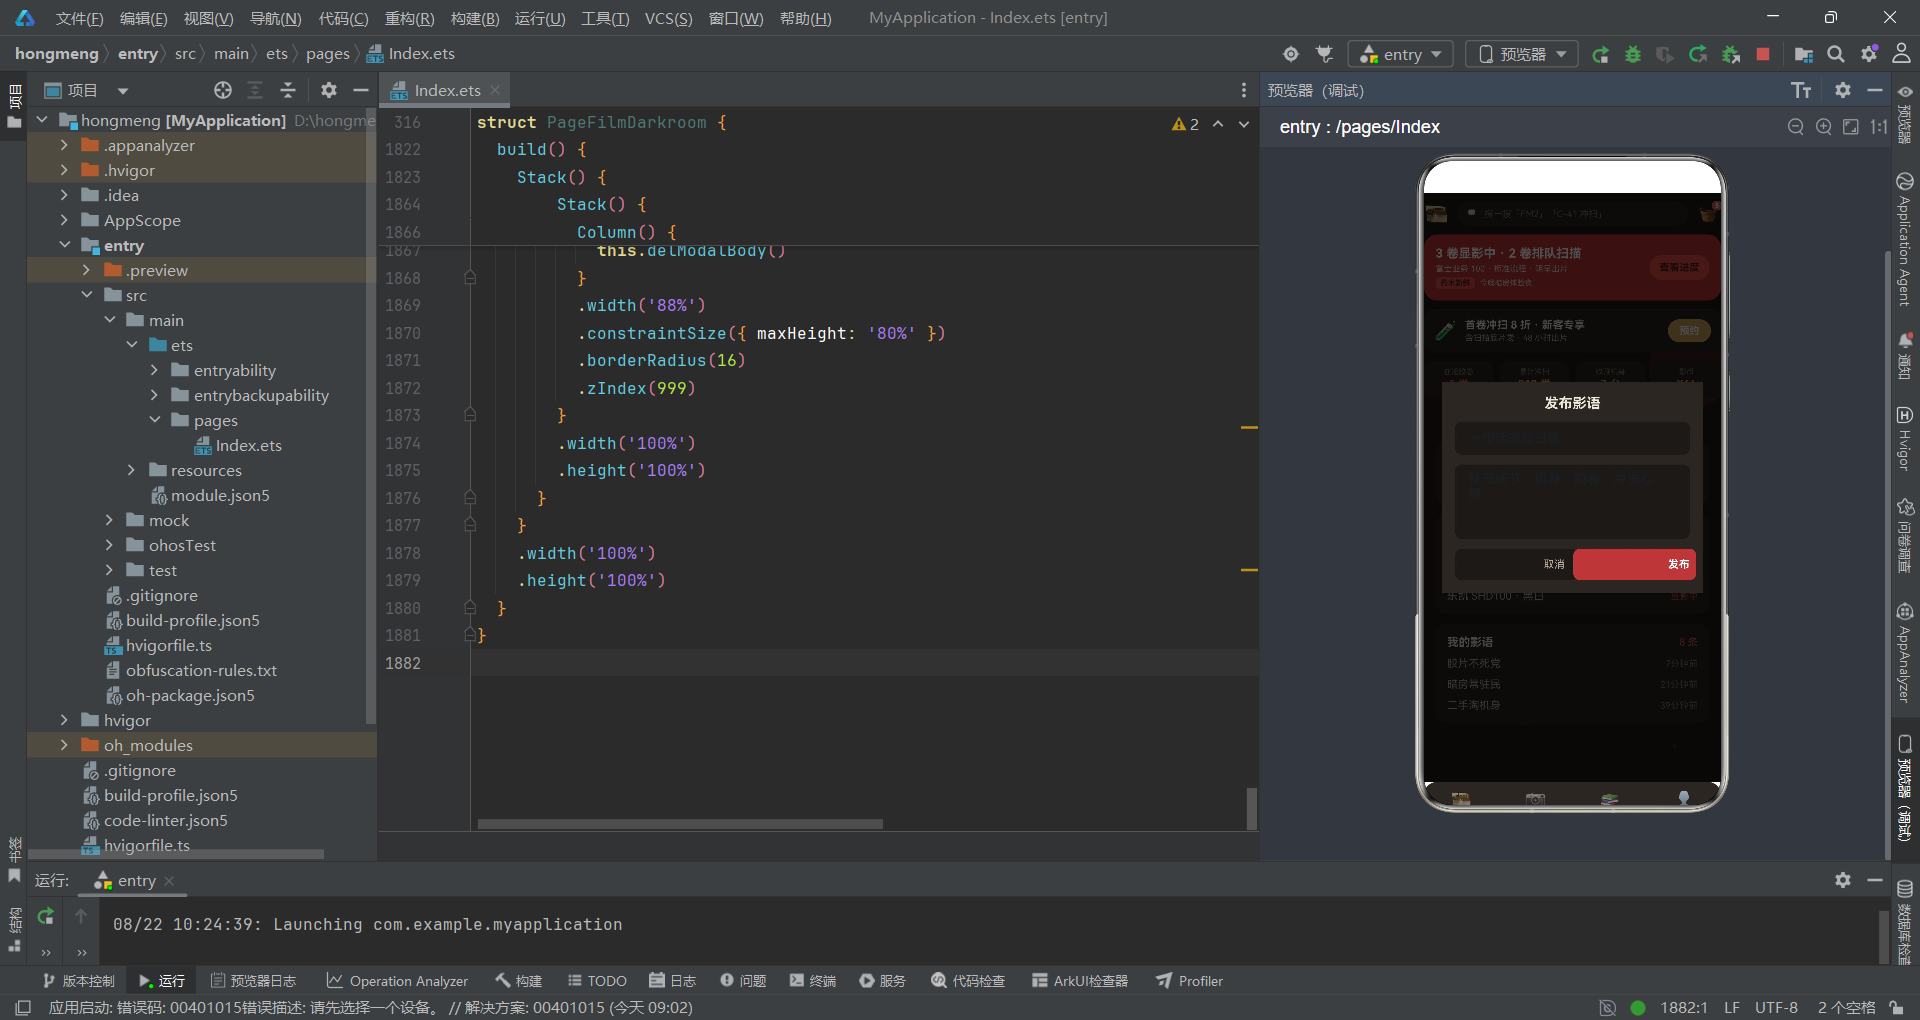Expand the resources folder

tap(132, 470)
